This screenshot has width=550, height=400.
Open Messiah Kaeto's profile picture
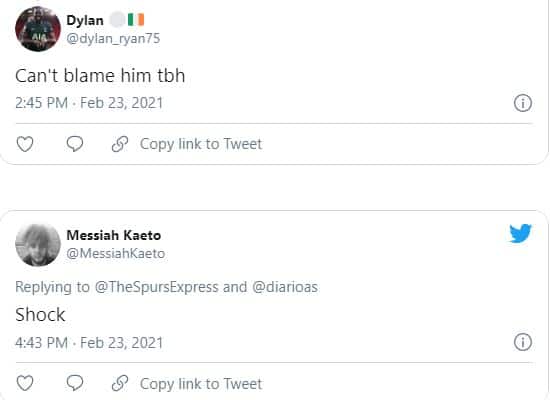[x=38, y=245]
